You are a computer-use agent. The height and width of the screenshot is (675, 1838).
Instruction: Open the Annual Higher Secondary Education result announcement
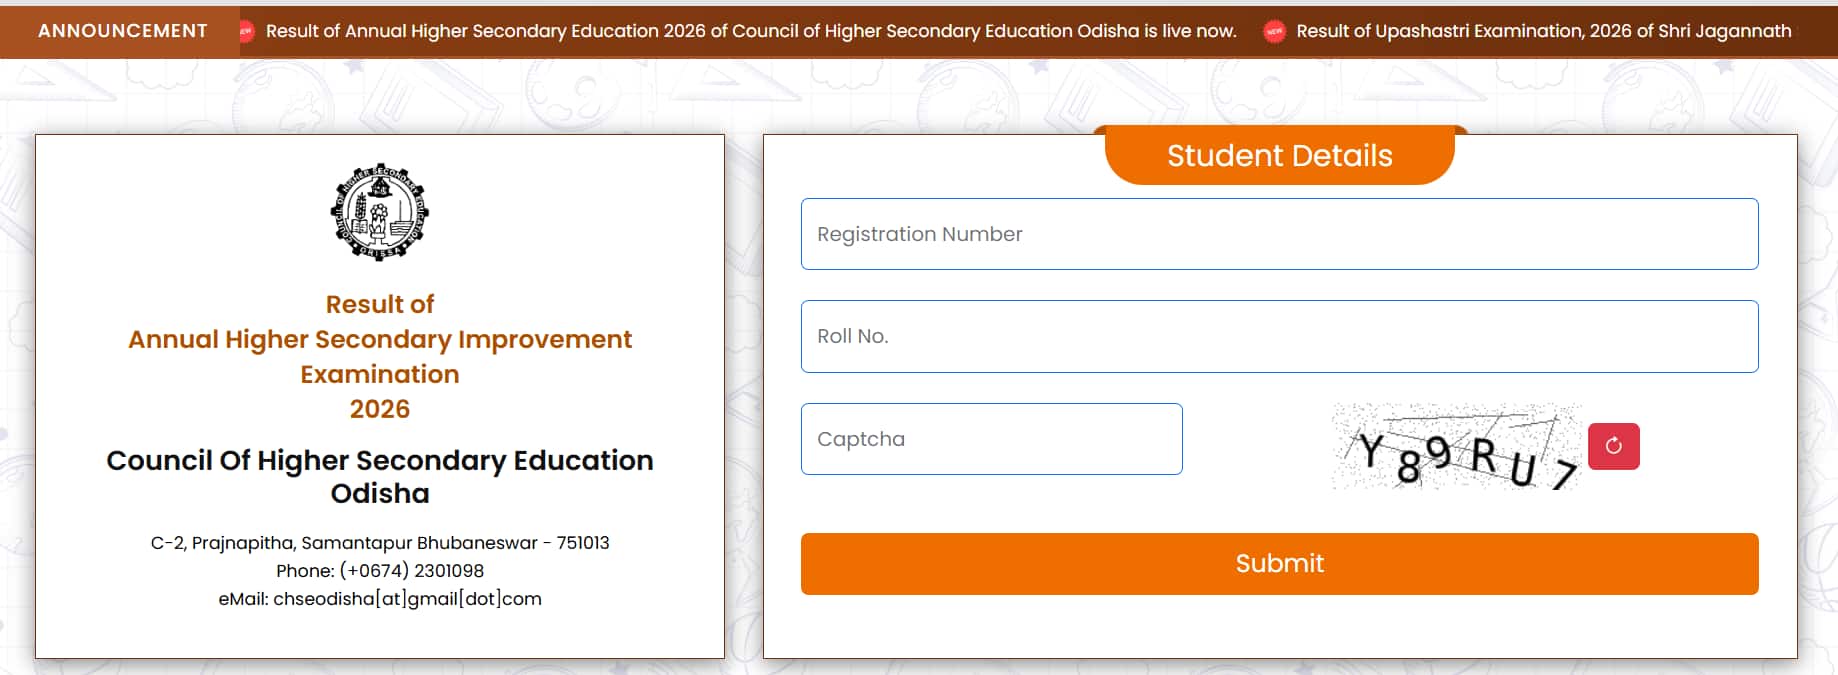click(751, 31)
